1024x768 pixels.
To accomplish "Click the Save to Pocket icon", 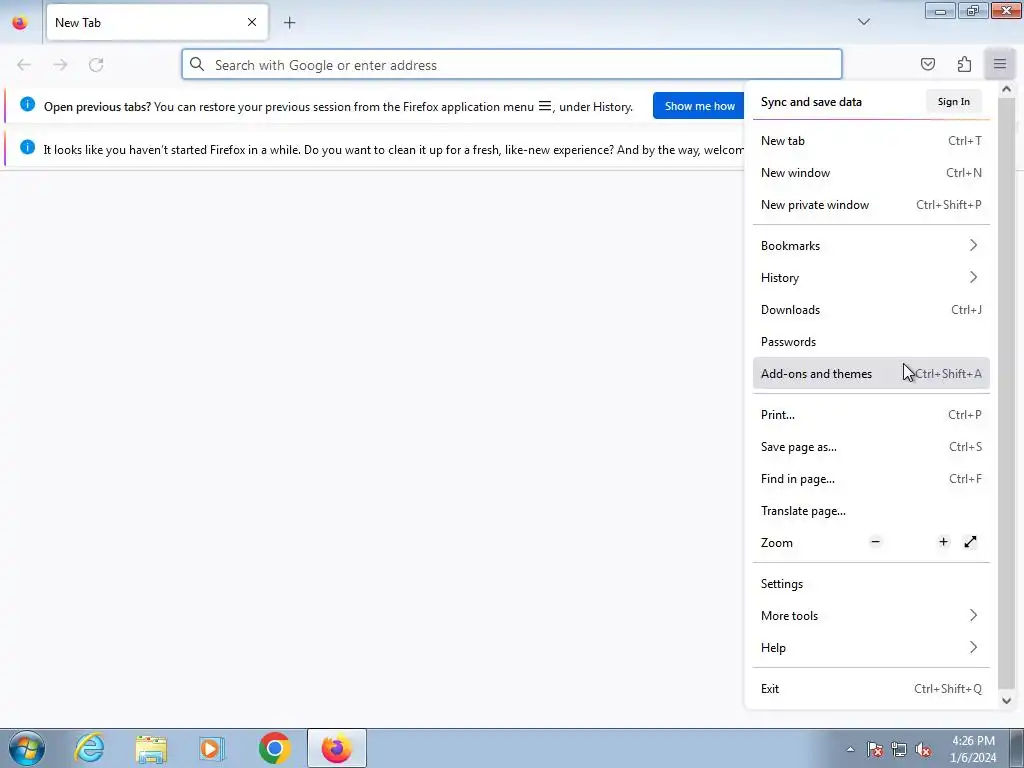I will tap(927, 64).
